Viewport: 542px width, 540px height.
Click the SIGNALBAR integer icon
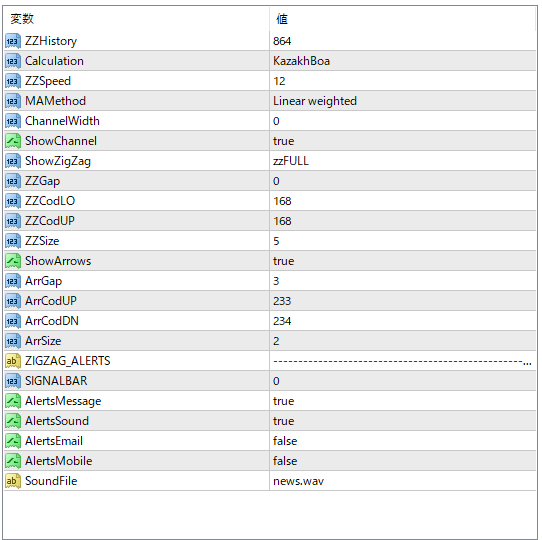pos(13,381)
